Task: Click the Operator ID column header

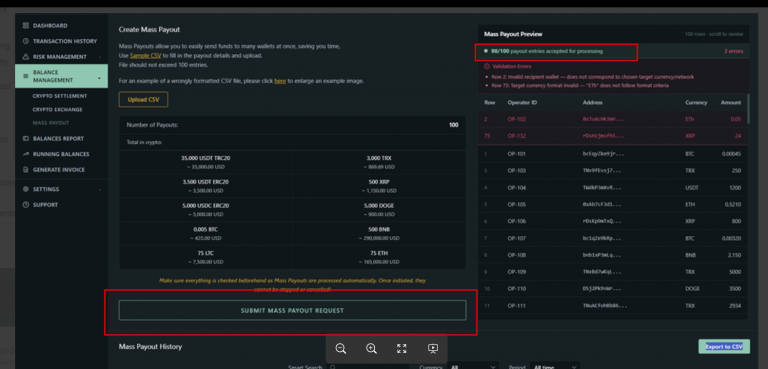Action: pos(522,103)
